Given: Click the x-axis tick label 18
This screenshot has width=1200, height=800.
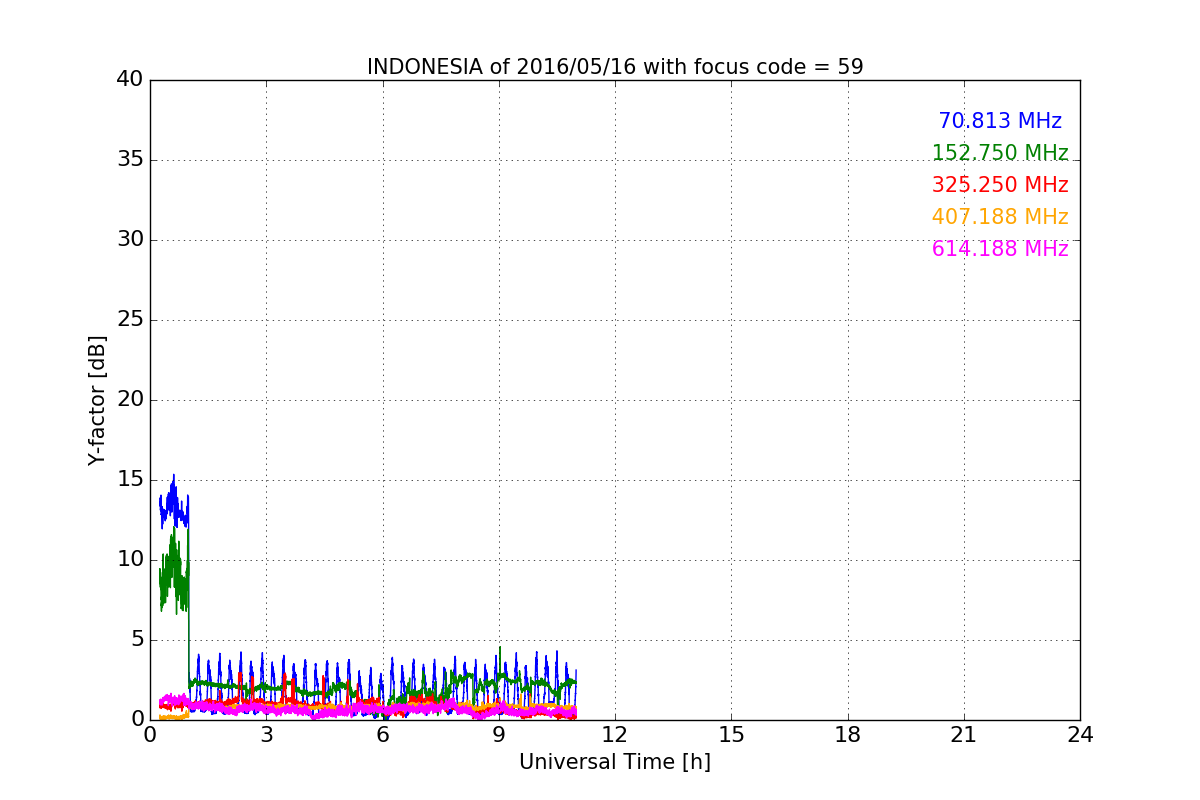Looking at the screenshot, I should pyautogui.click(x=848, y=735).
